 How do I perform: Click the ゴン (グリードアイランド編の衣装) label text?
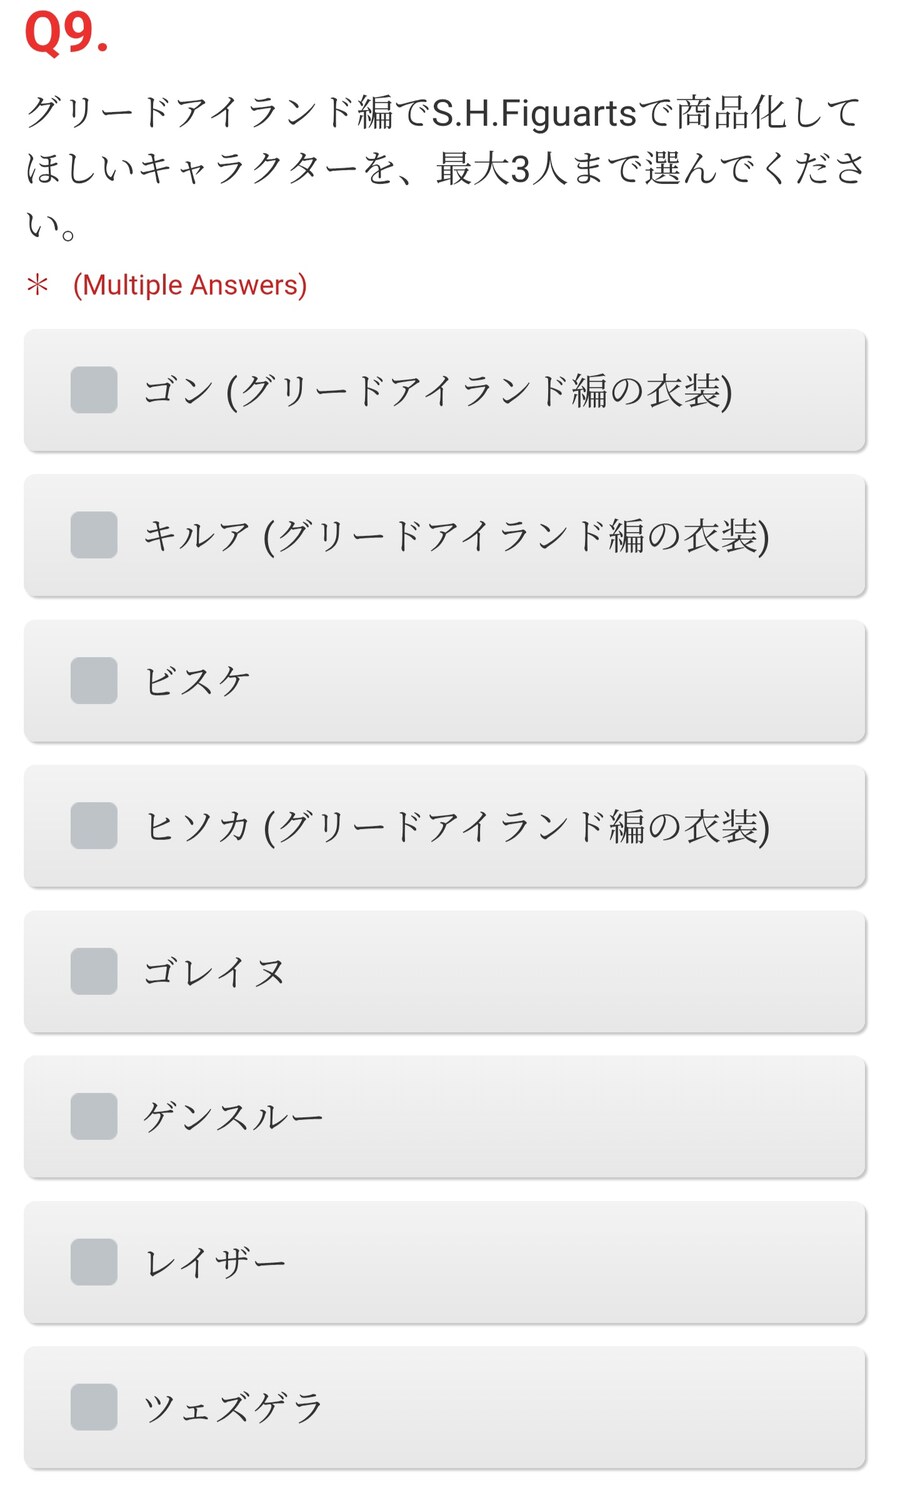[437, 390]
